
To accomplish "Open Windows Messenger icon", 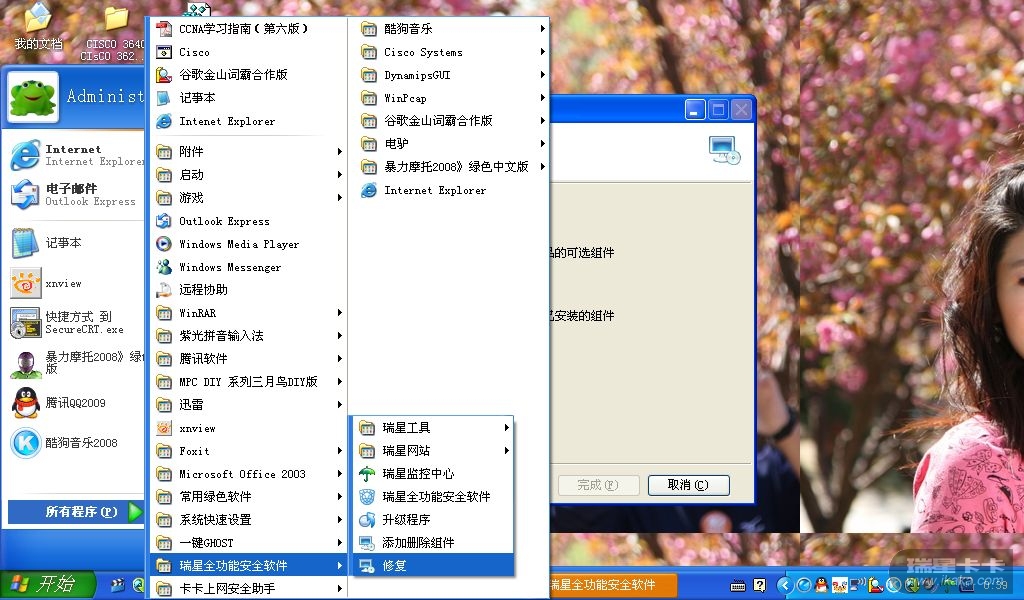I will (164, 267).
